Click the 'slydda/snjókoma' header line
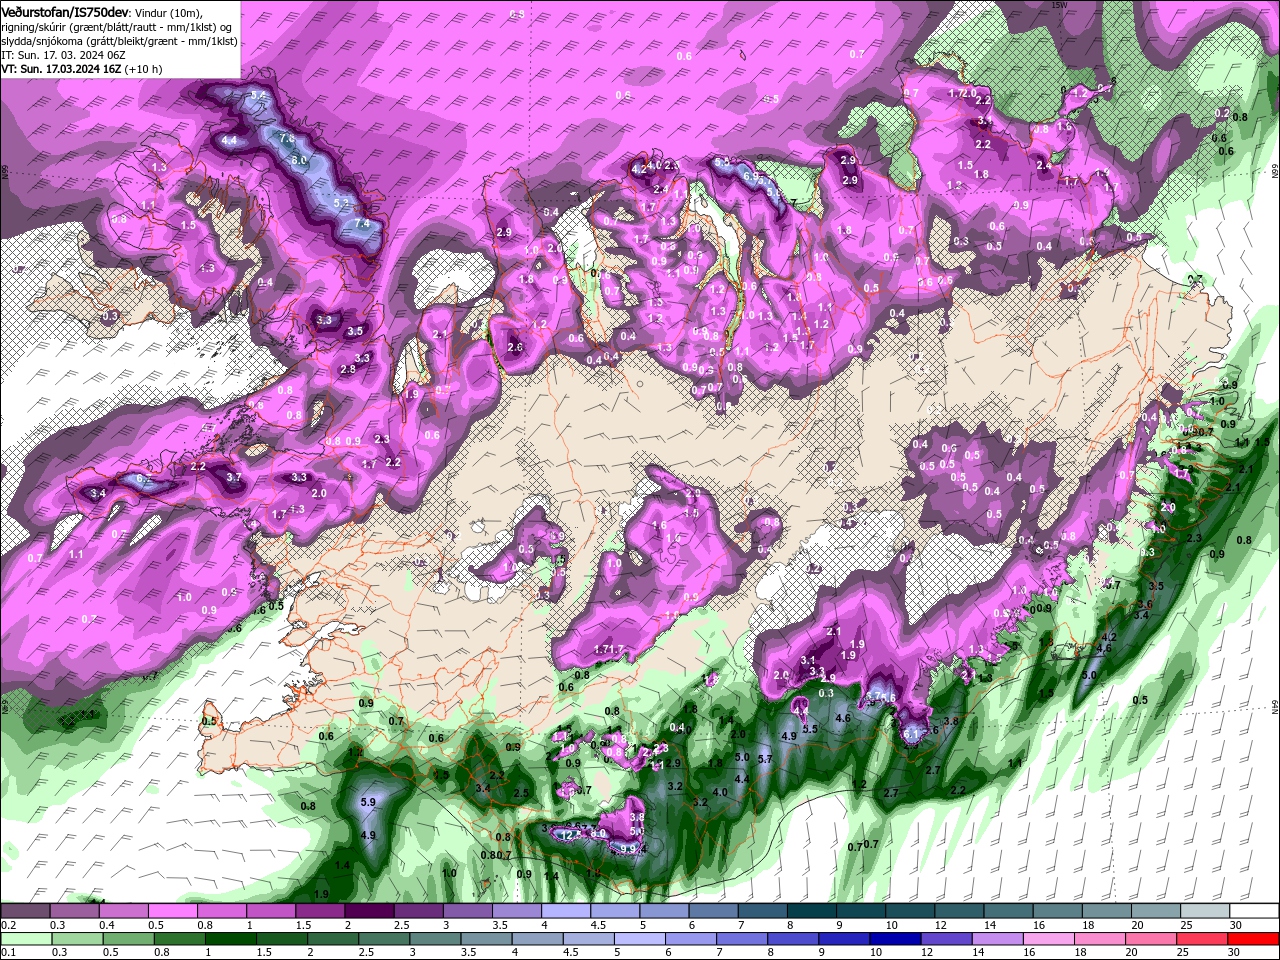This screenshot has width=1280, height=960. coord(118,41)
